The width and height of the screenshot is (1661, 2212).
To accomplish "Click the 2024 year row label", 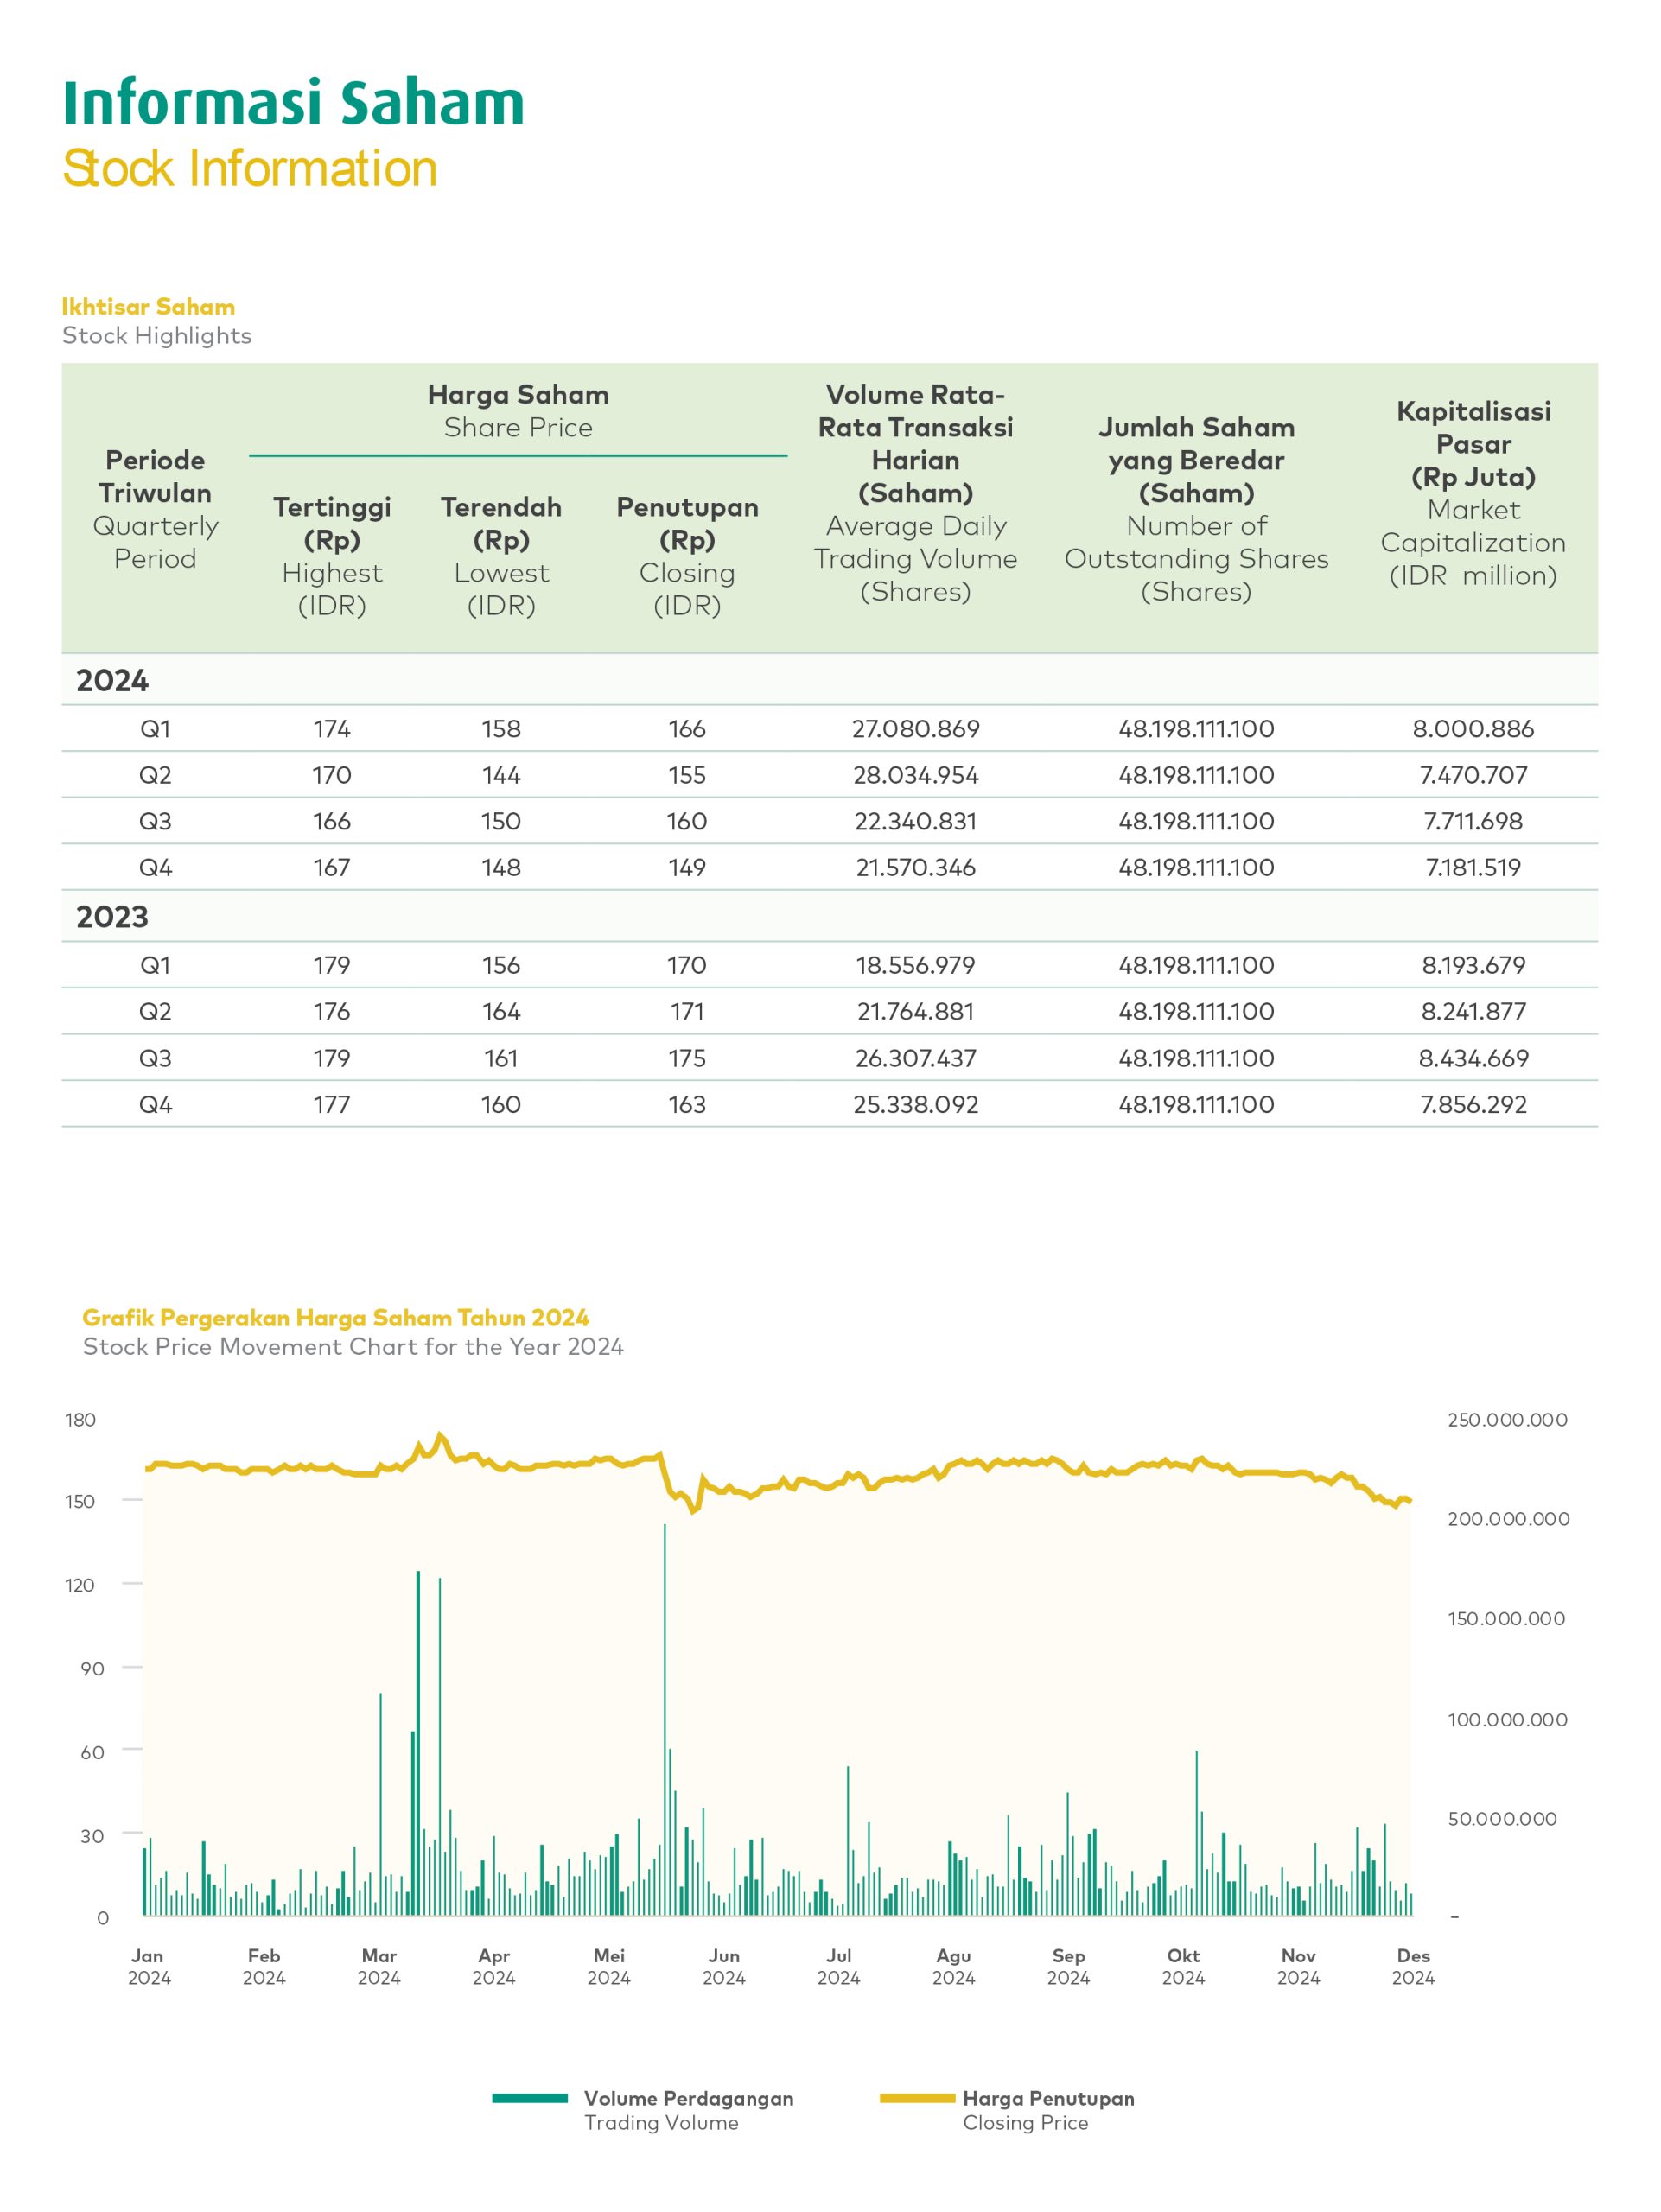I will click(112, 681).
